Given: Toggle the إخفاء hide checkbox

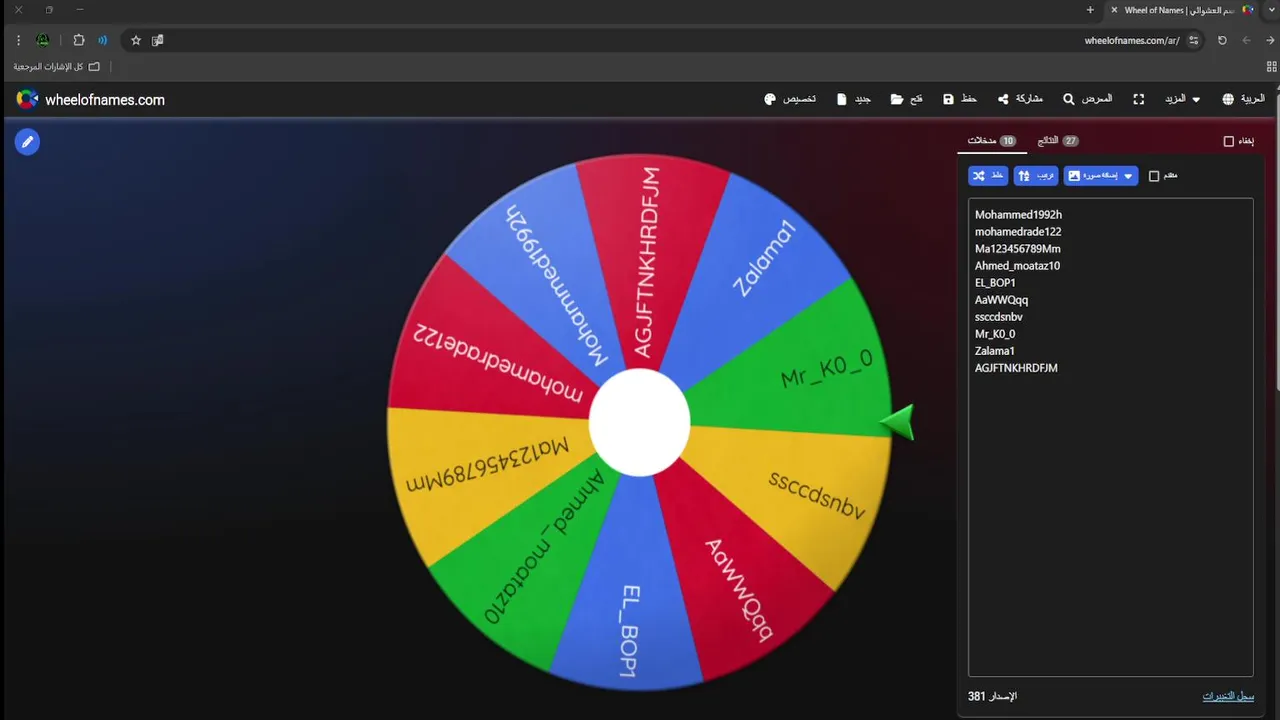Looking at the screenshot, I should 1229,141.
